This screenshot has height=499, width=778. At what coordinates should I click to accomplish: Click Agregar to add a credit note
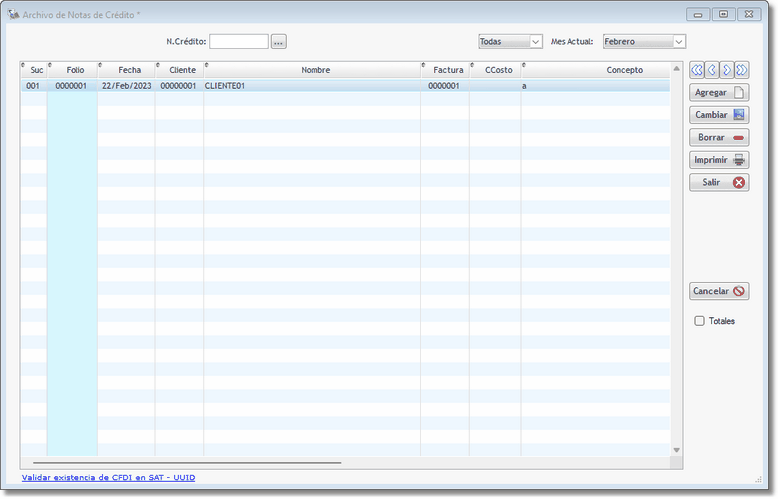pyautogui.click(x=719, y=92)
